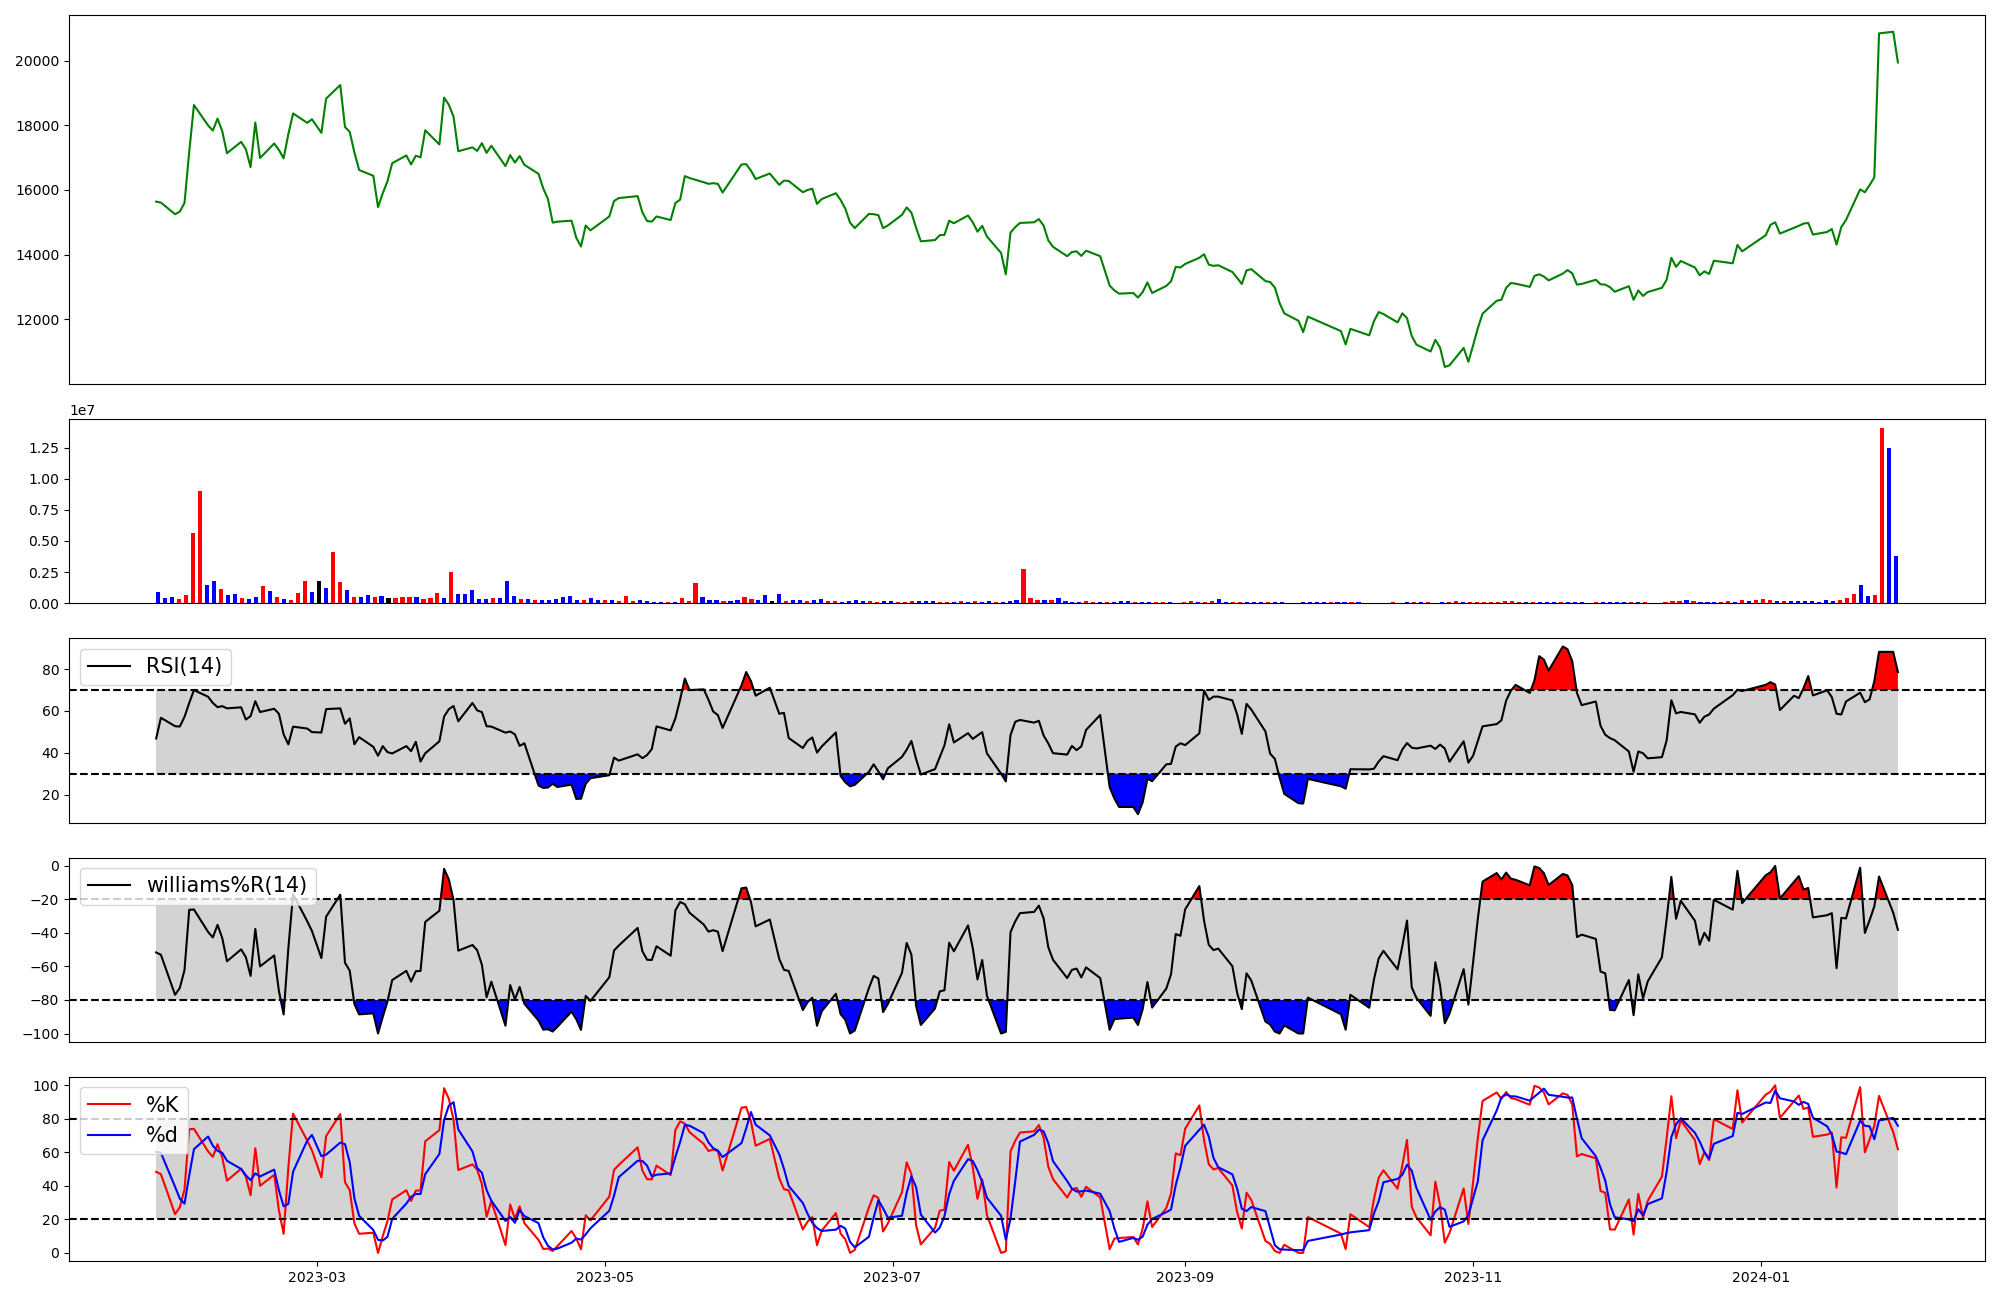Click the 20000 price axis label
This screenshot has height=1300, width=2000.
[37, 61]
